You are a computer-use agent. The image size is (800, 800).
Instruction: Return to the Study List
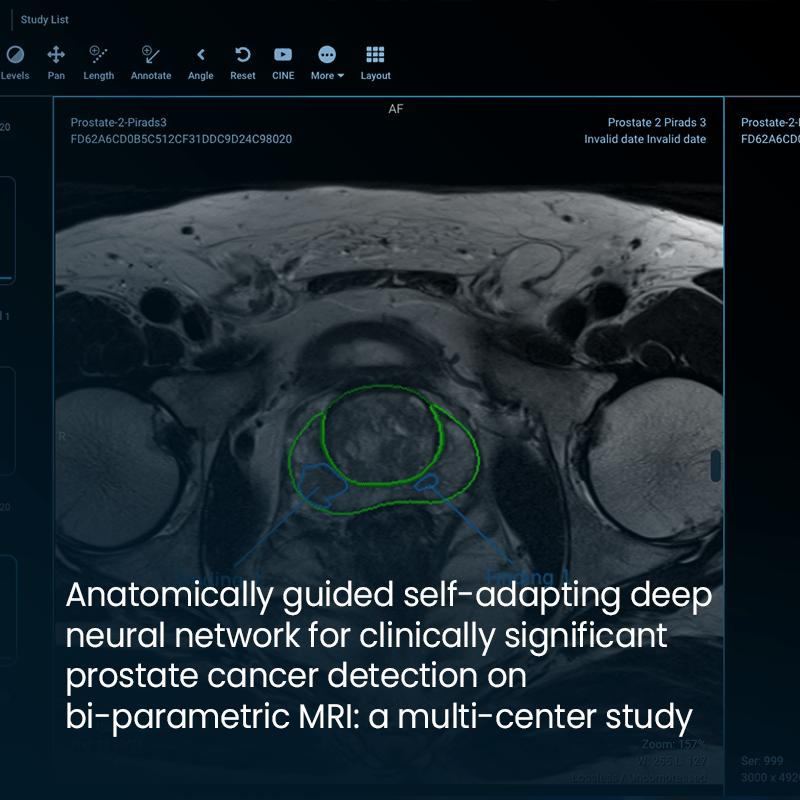click(x=44, y=19)
